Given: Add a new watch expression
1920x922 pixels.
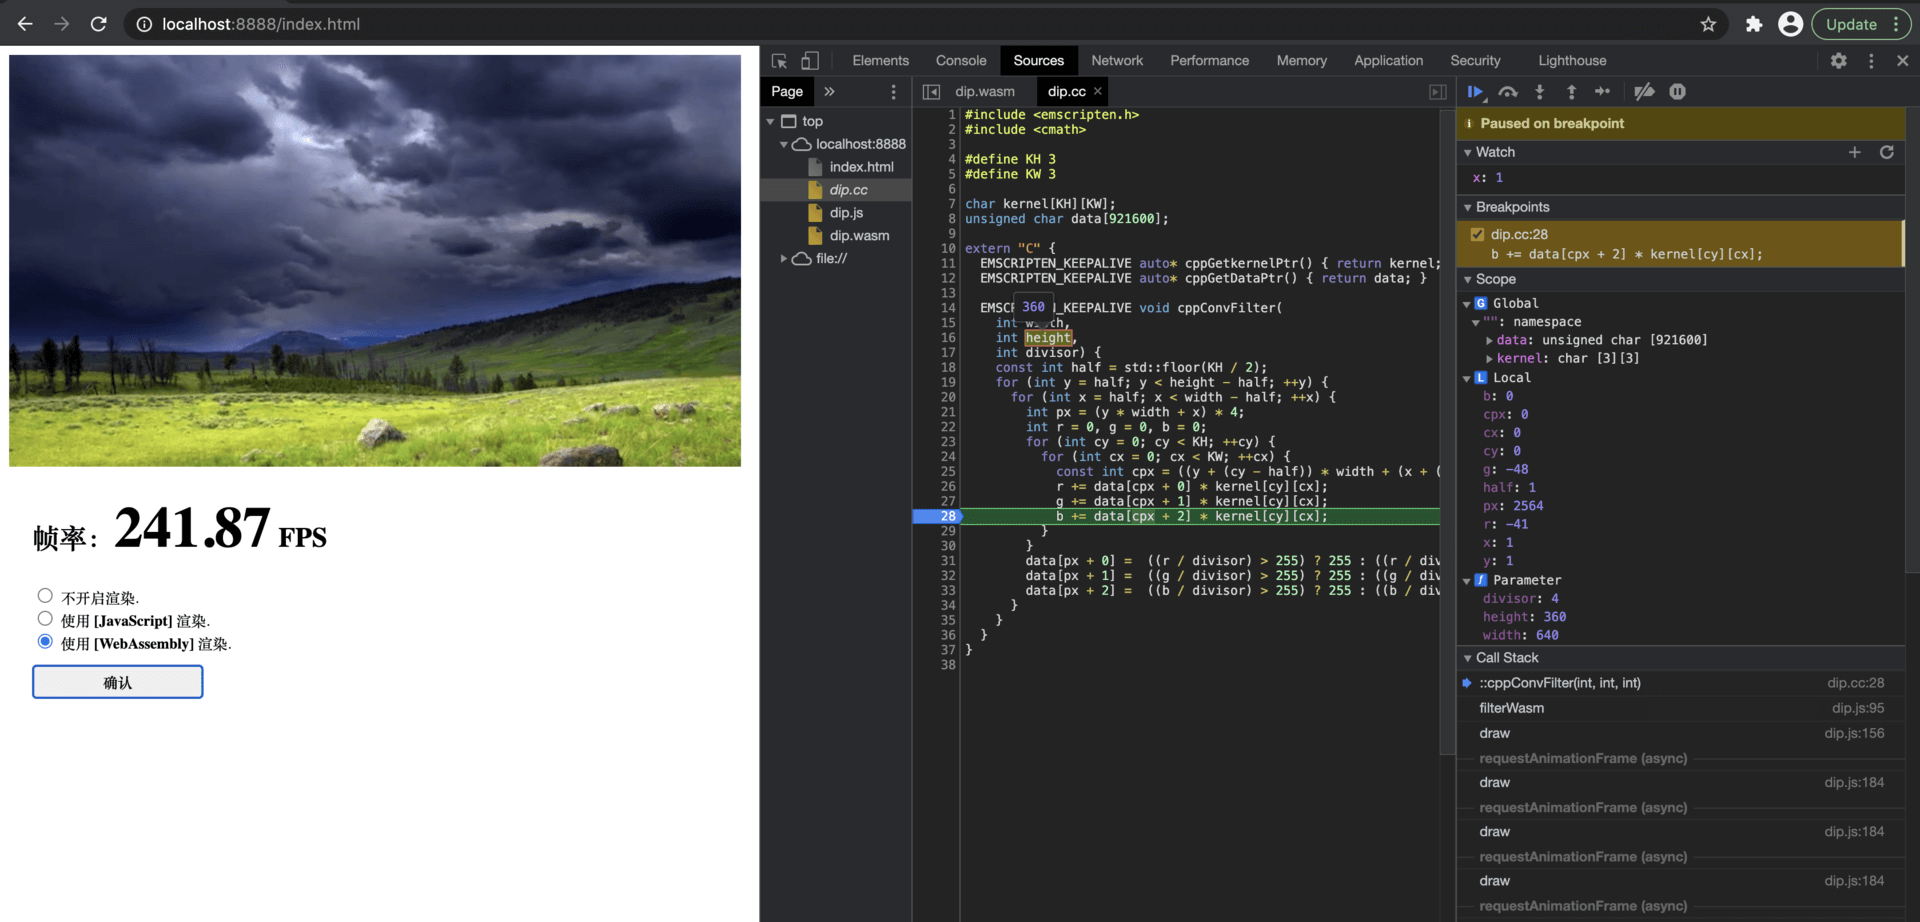Looking at the screenshot, I should click(1854, 152).
